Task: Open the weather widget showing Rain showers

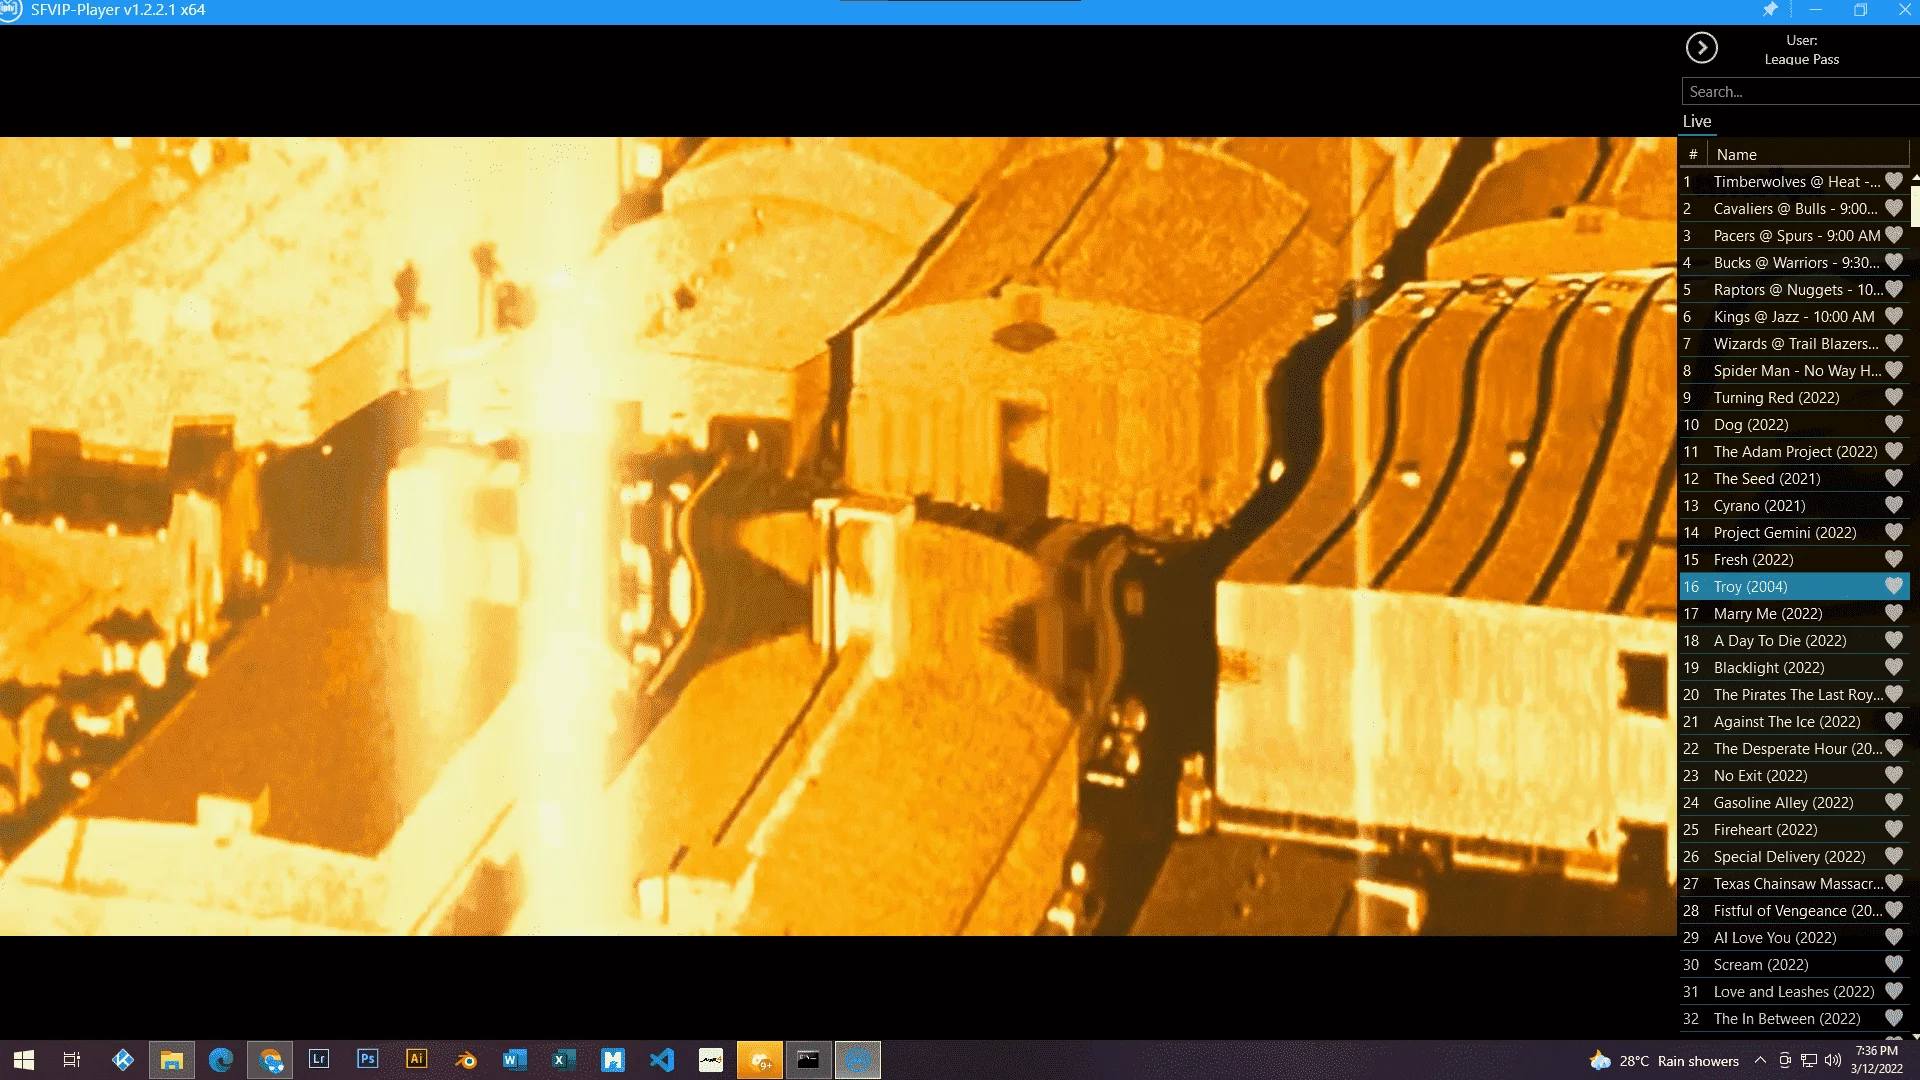Action: 1664,1061
